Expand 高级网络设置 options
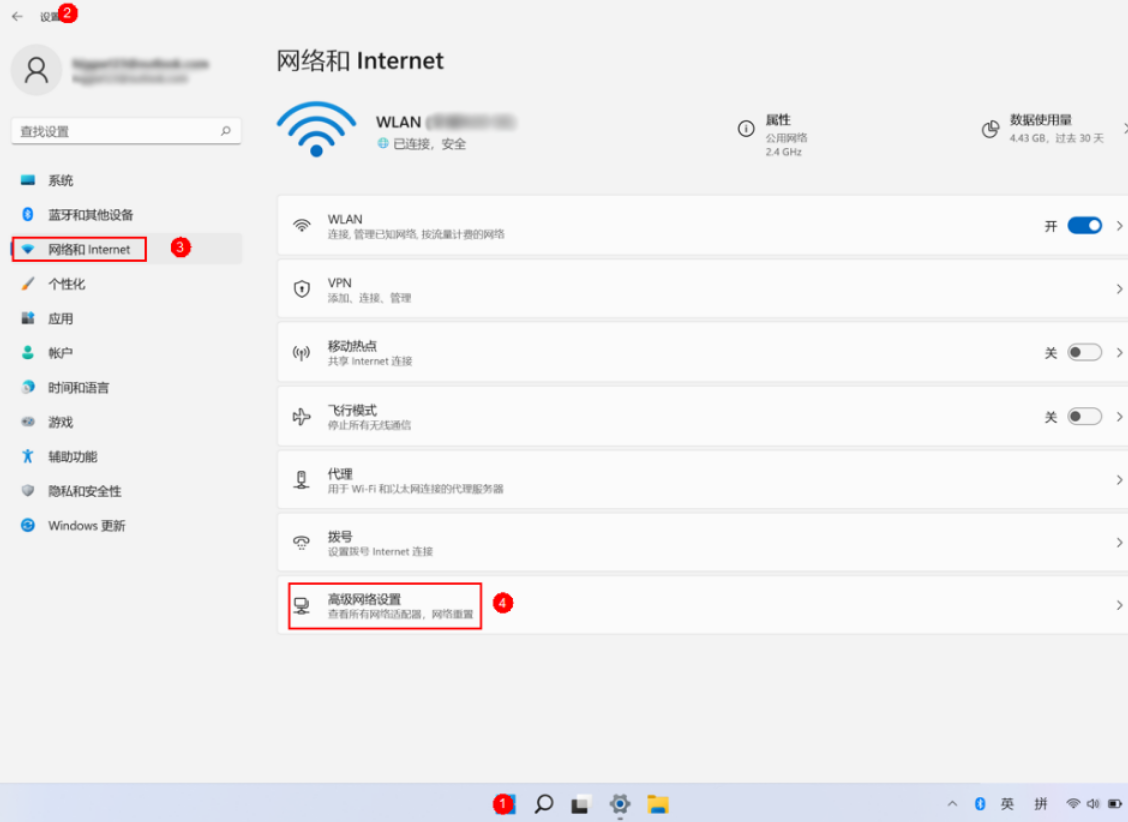The image size is (1128, 822). point(383,605)
